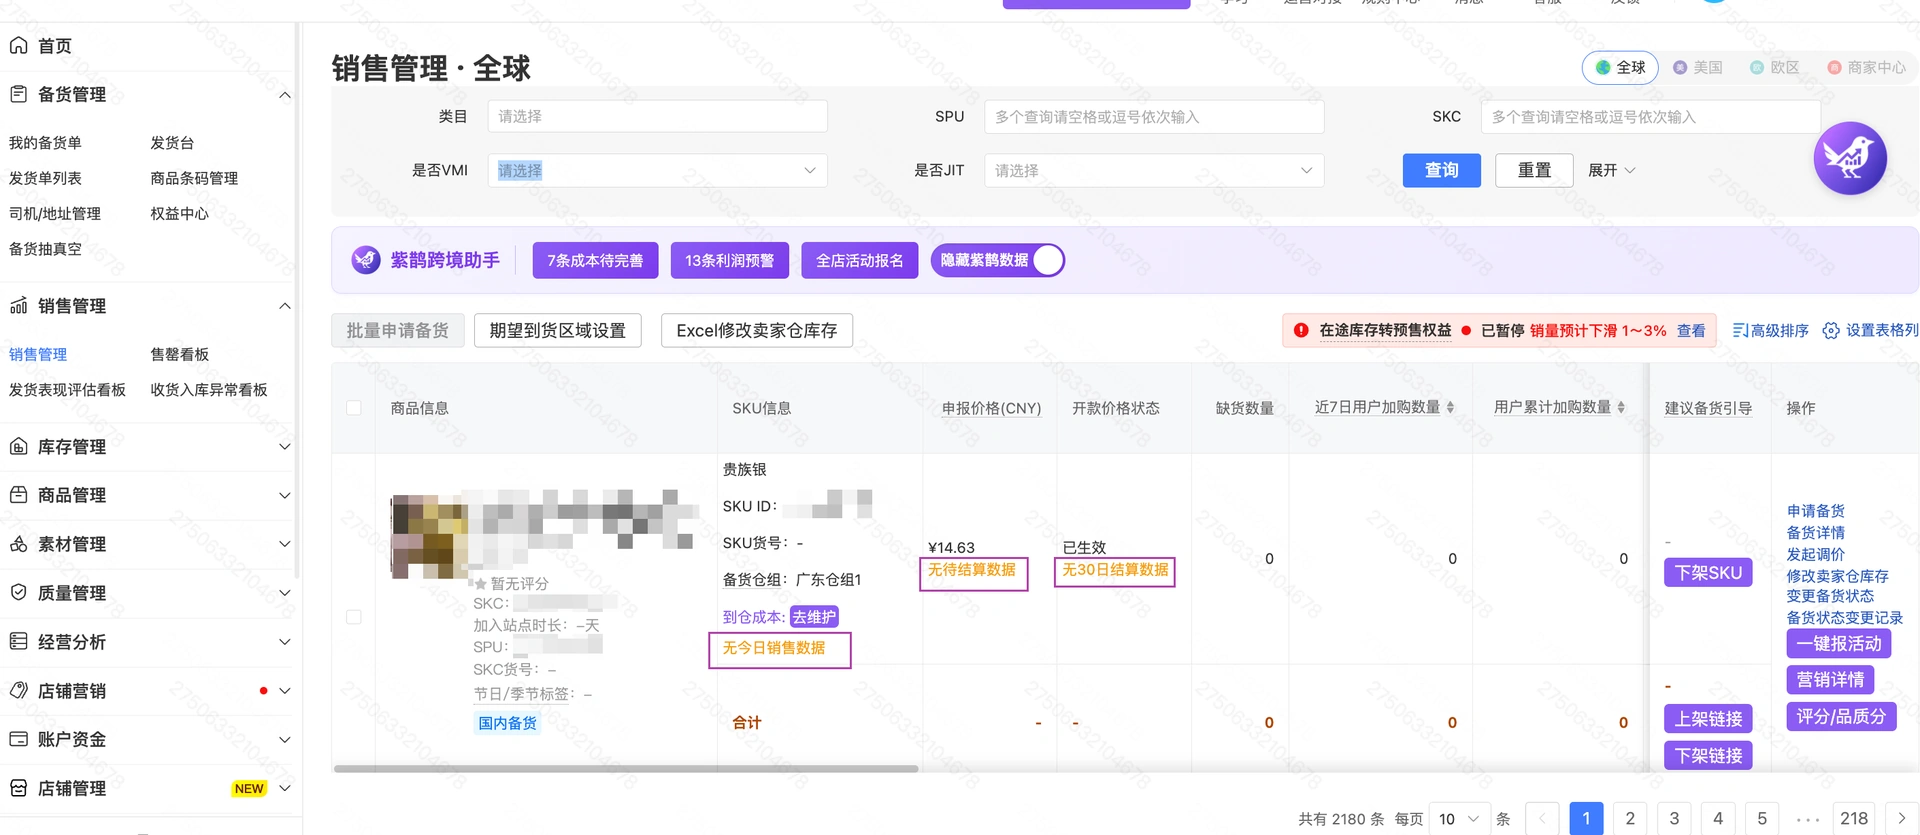Sort by 近7日用户加购数量 arrows

(x=1450, y=407)
